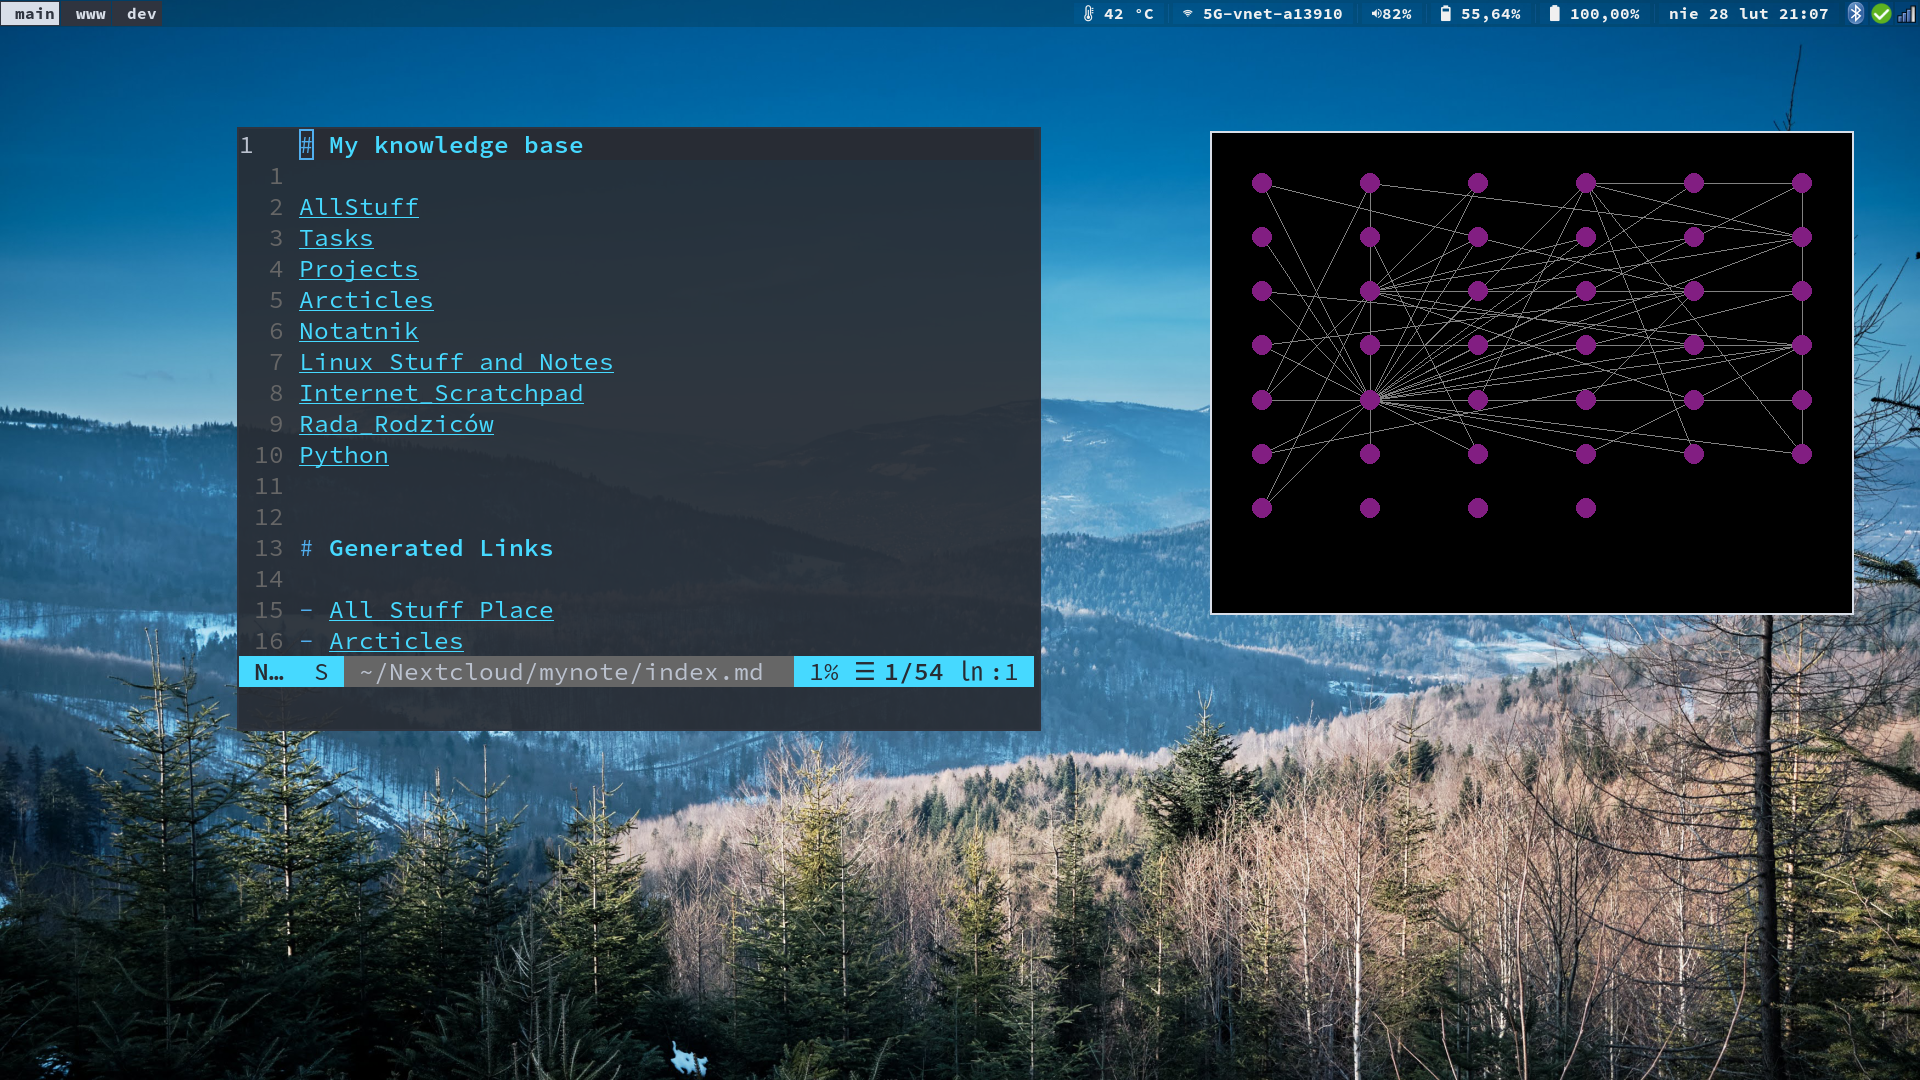Viewport: 1920px width, 1080px height.
Task: Switch to the dev workspace
Action: click(x=141, y=14)
